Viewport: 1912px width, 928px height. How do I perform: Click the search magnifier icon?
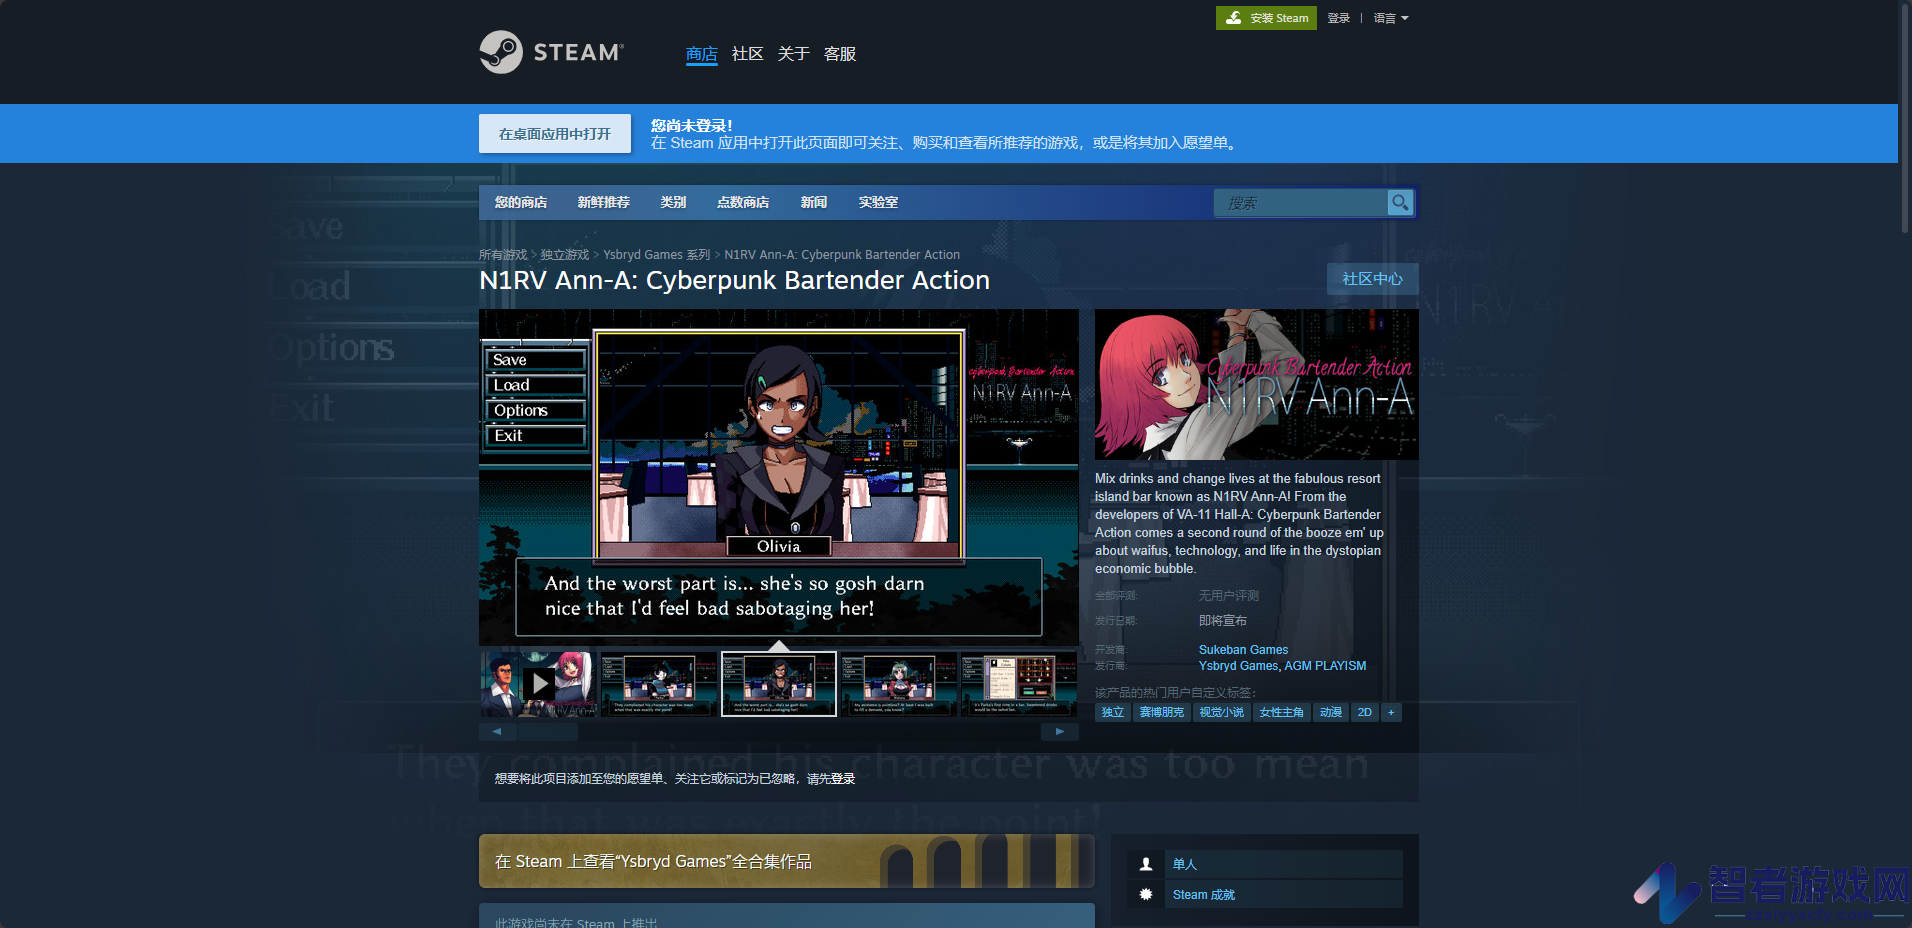point(1400,203)
